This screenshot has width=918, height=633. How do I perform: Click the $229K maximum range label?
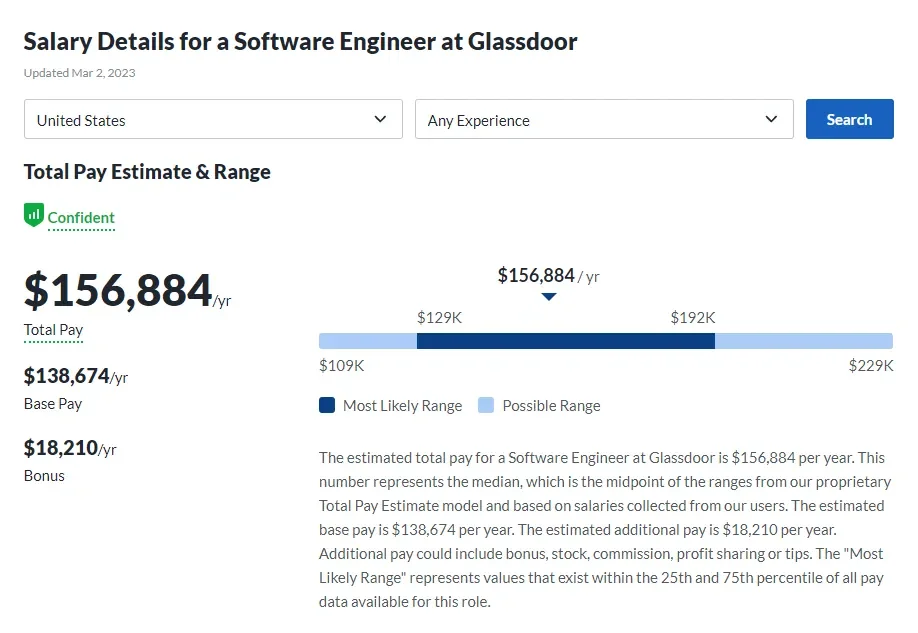(x=870, y=365)
